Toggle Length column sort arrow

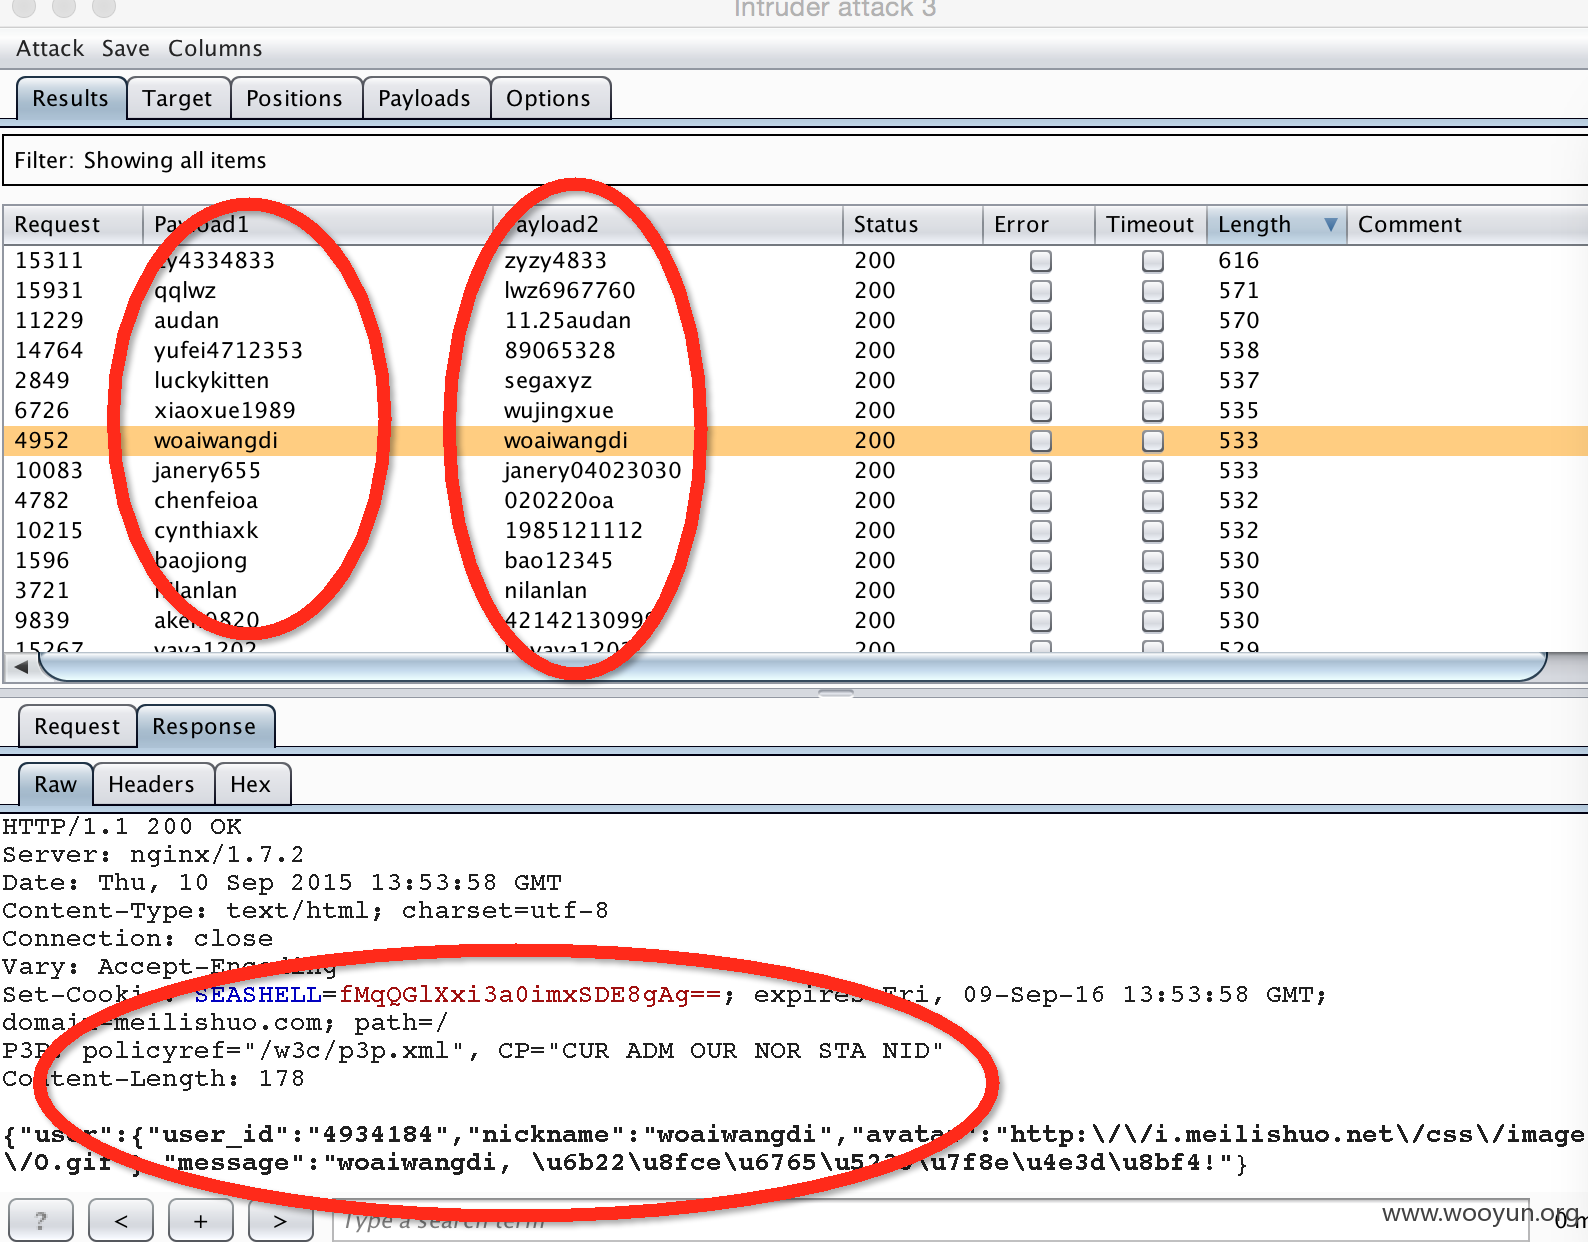[1330, 224]
